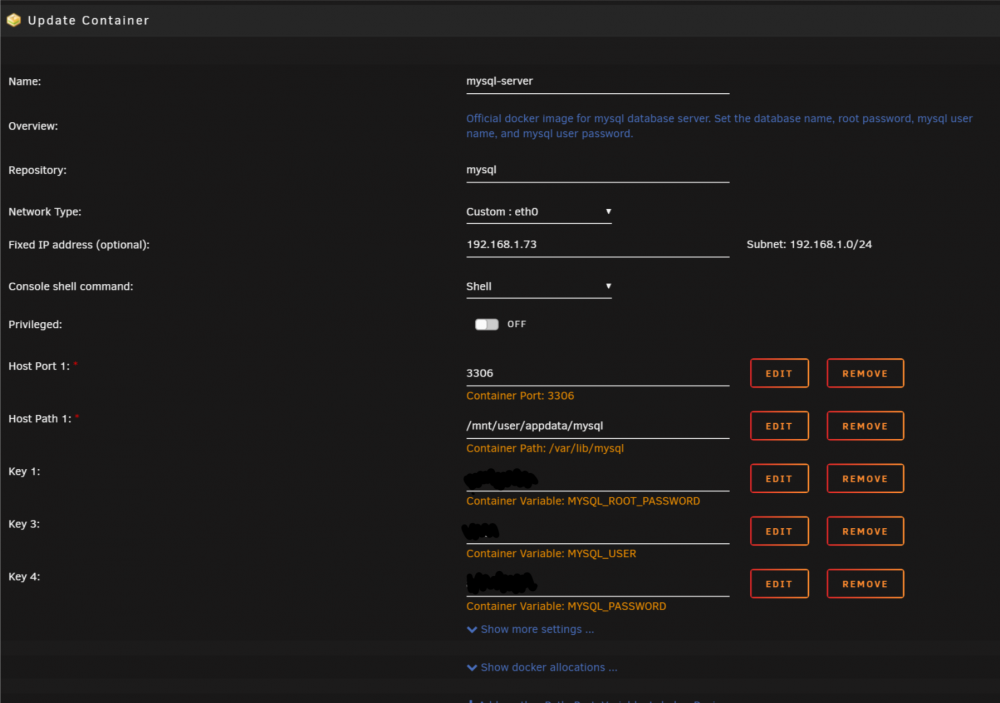Click the 'Key 4:' label
The height and width of the screenshot is (703, 1000).
click(24, 577)
